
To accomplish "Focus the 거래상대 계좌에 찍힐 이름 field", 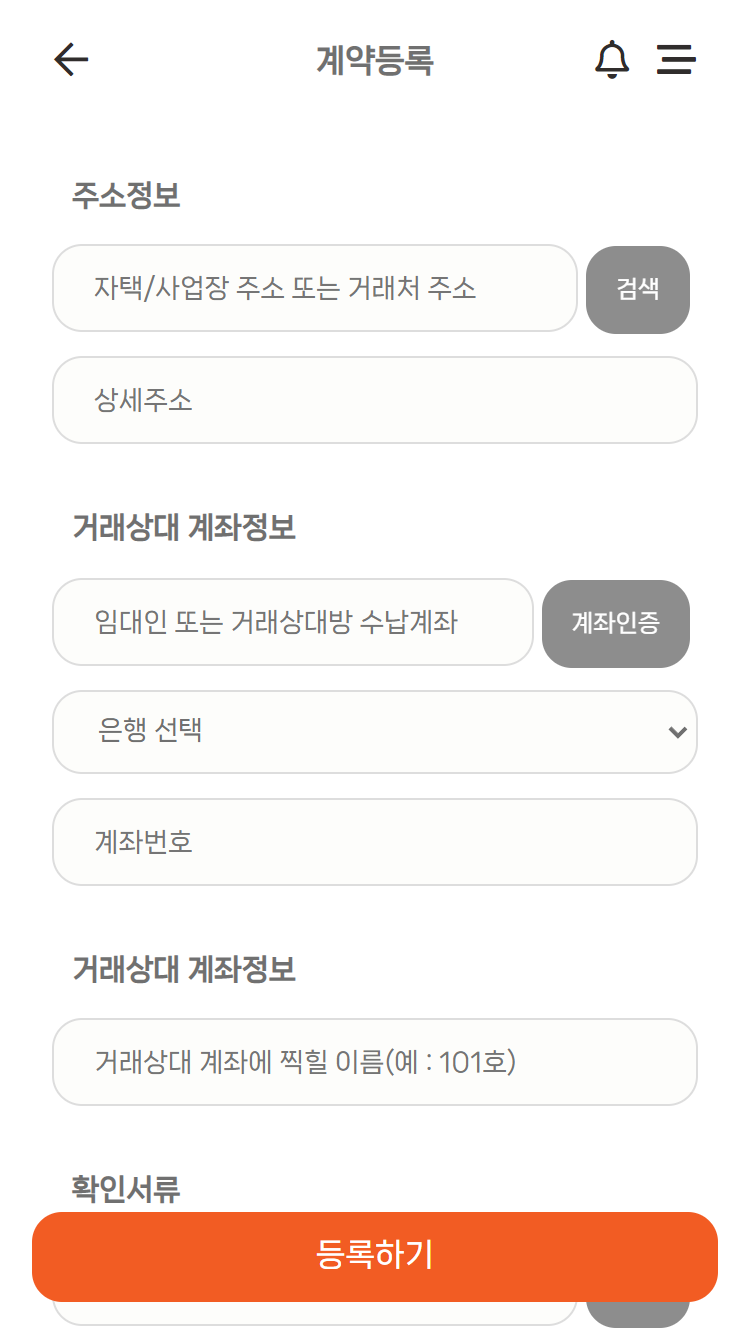I will [x=374, y=1062].
